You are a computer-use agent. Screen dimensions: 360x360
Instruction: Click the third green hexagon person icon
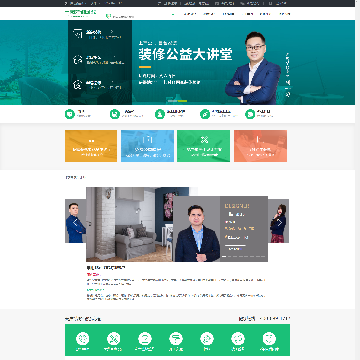point(160,114)
